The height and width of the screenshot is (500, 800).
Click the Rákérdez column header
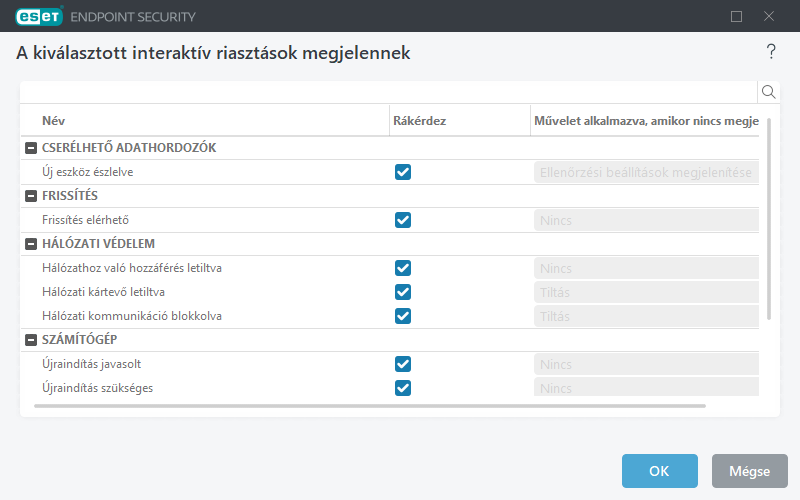tap(419, 121)
